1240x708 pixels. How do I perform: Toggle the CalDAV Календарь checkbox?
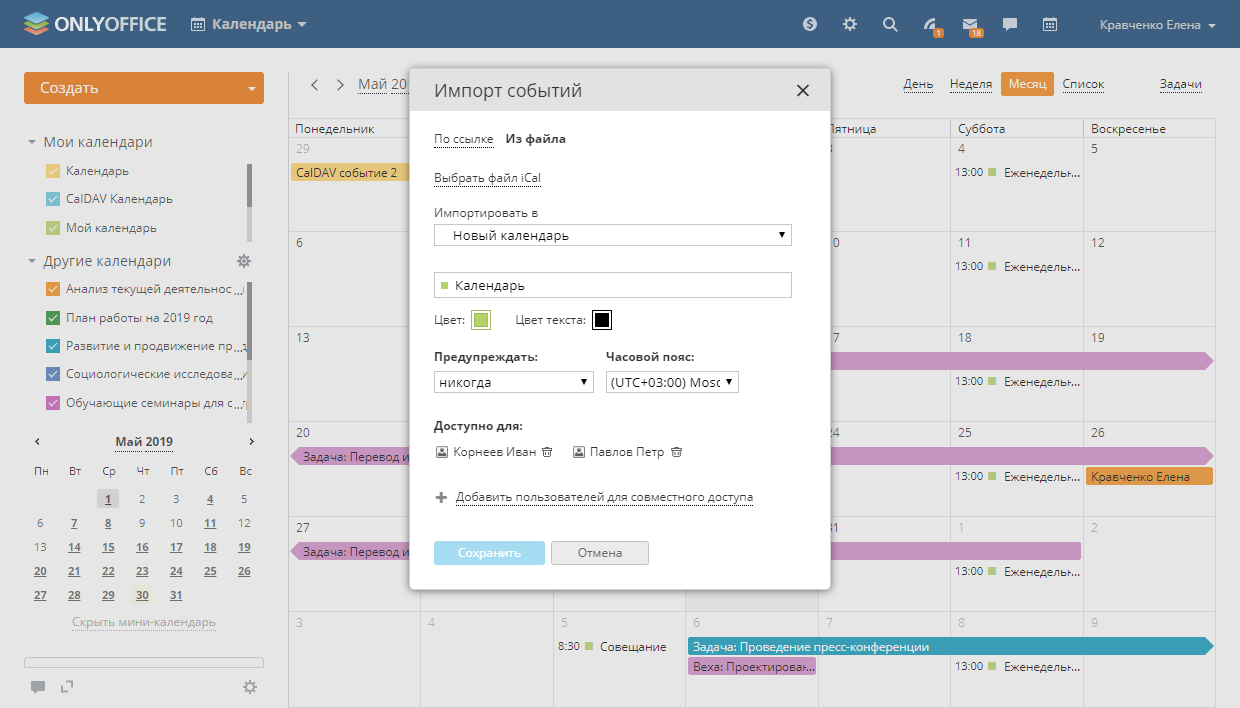pos(54,199)
